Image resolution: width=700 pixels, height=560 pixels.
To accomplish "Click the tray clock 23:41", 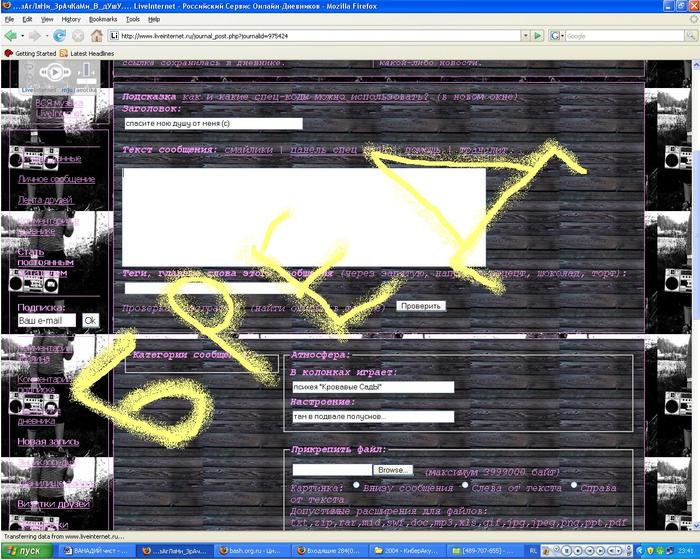I will [x=685, y=551].
